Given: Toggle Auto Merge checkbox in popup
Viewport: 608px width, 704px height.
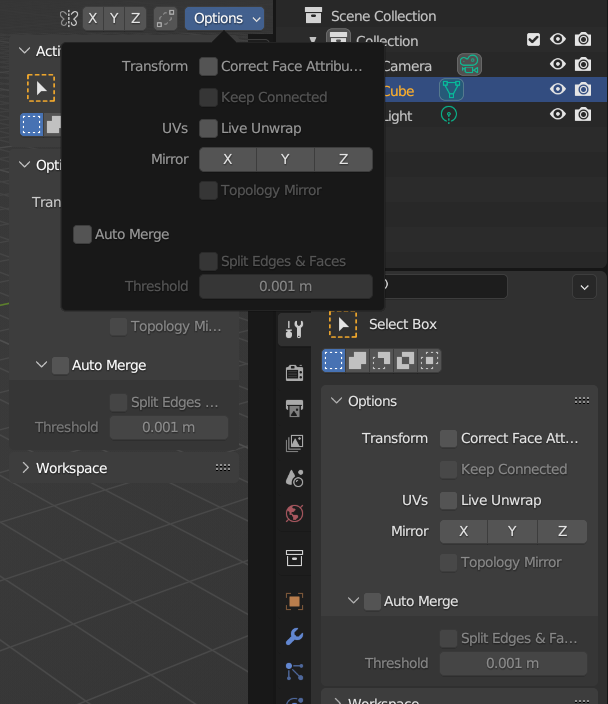Looking at the screenshot, I should coord(82,234).
